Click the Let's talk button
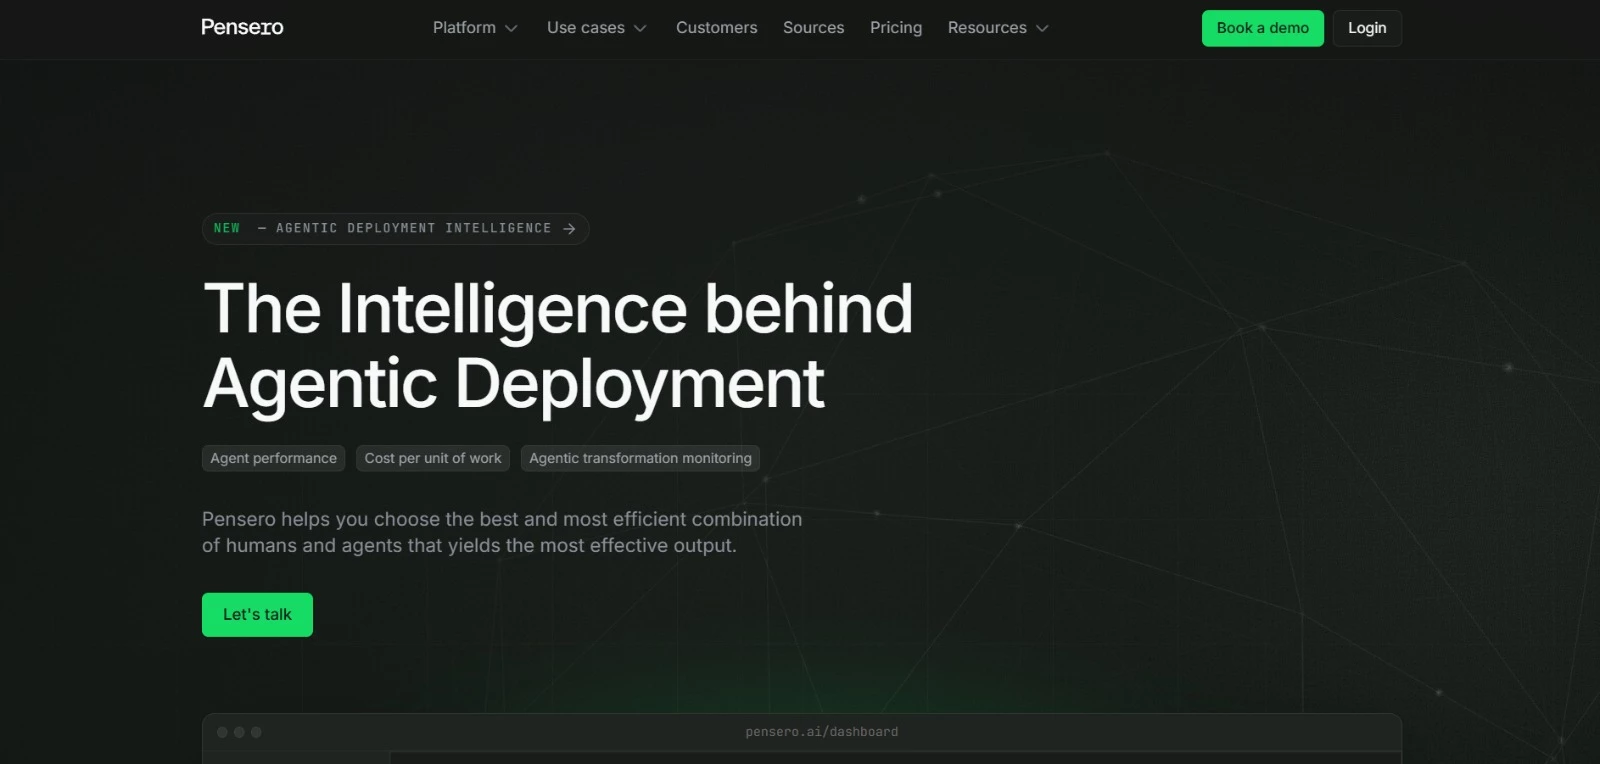Viewport: 1600px width, 764px height. (257, 614)
